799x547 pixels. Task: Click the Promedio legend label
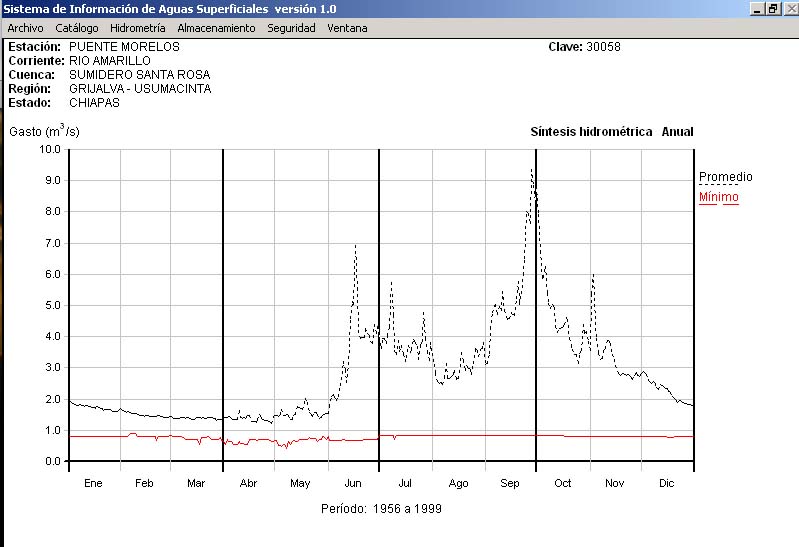point(725,177)
